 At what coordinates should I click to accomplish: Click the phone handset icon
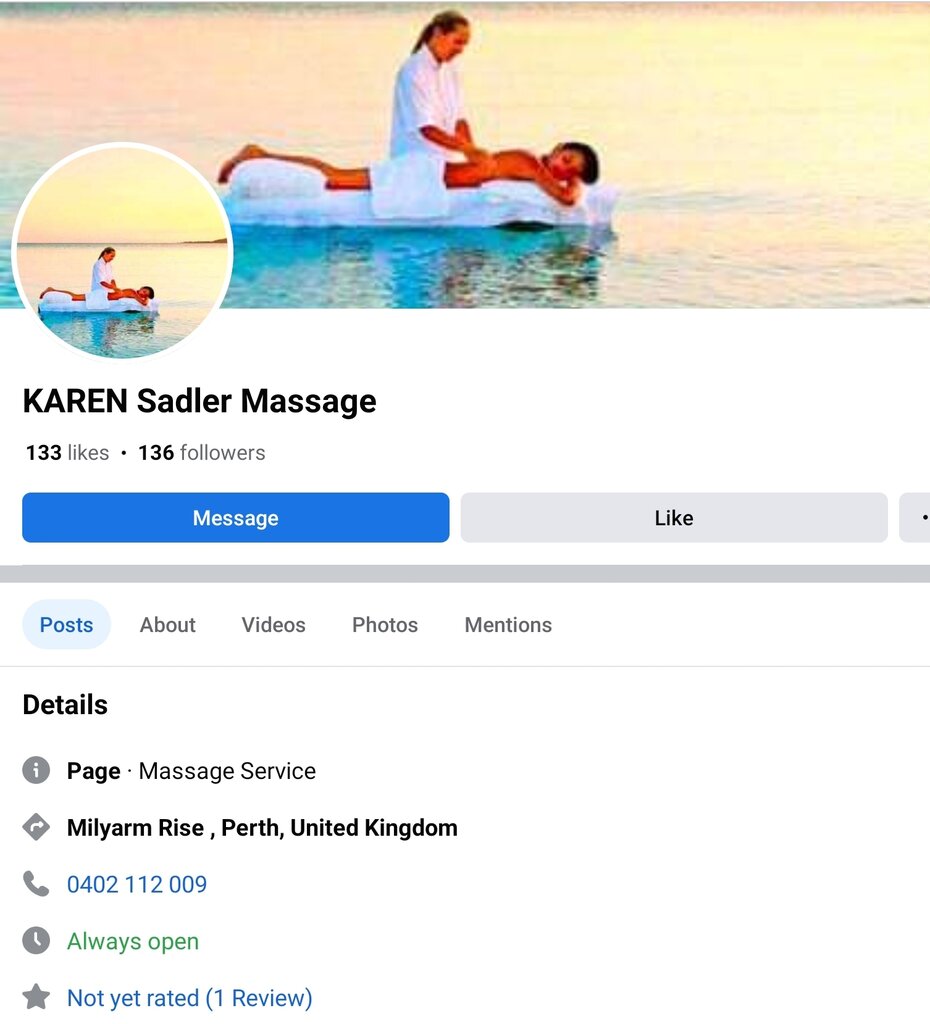(x=36, y=884)
